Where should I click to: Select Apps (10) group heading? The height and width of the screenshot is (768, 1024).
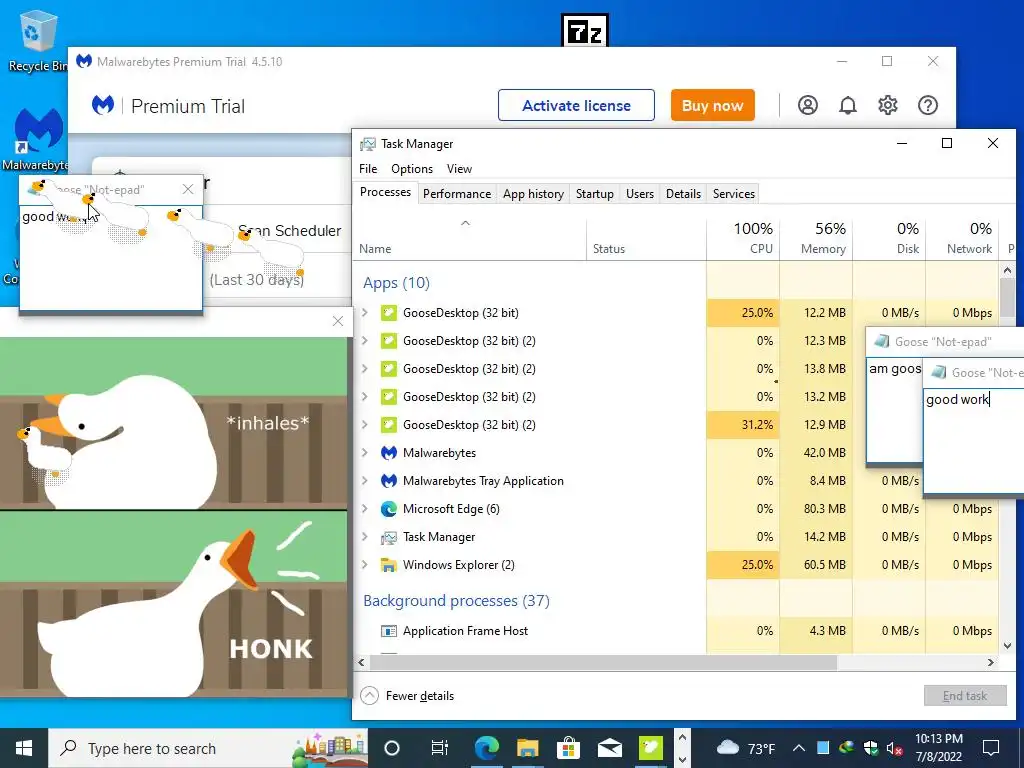tap(396, 283)
